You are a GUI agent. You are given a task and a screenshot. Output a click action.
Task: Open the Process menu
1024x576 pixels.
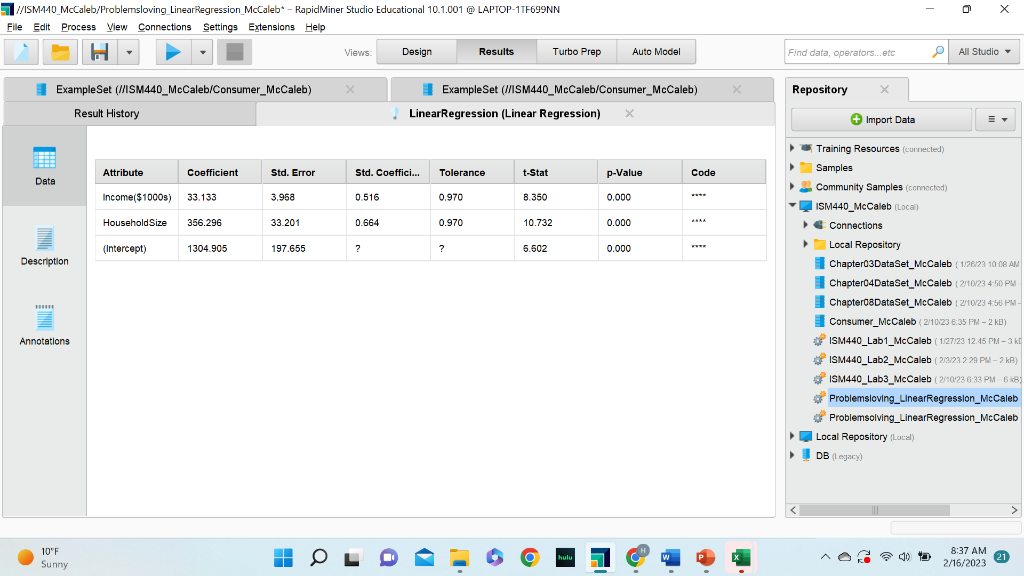pos(78,27)
